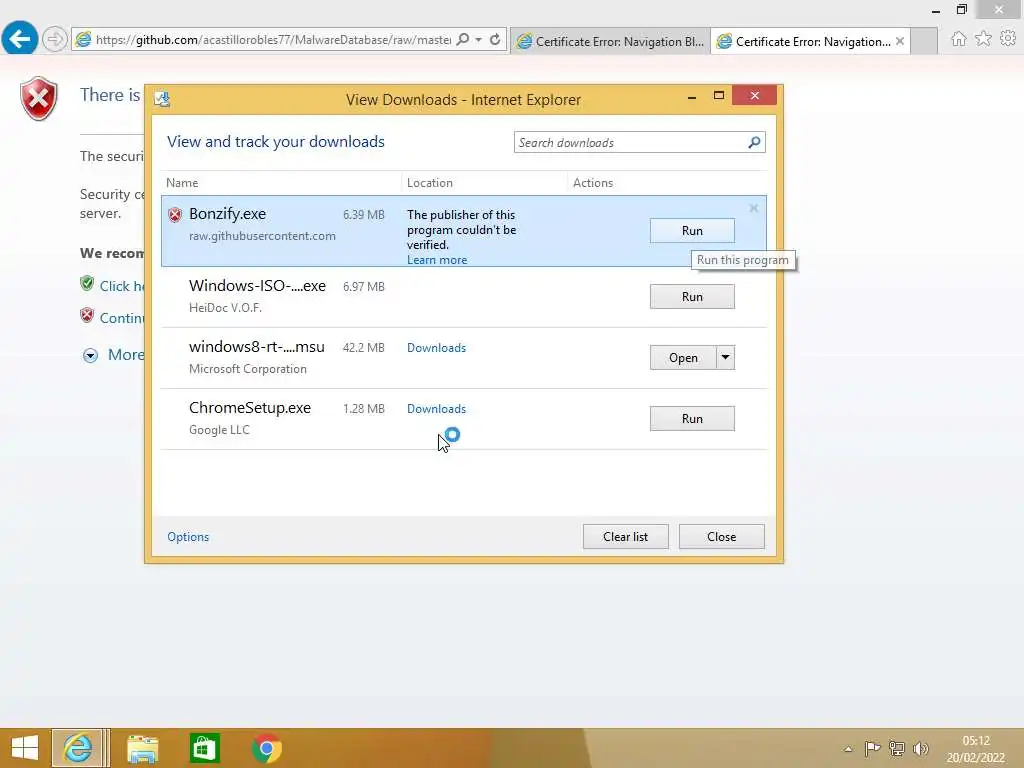Run Bonzify.exe
Viewport: 1024px width, 768px height.
(692, 231)
